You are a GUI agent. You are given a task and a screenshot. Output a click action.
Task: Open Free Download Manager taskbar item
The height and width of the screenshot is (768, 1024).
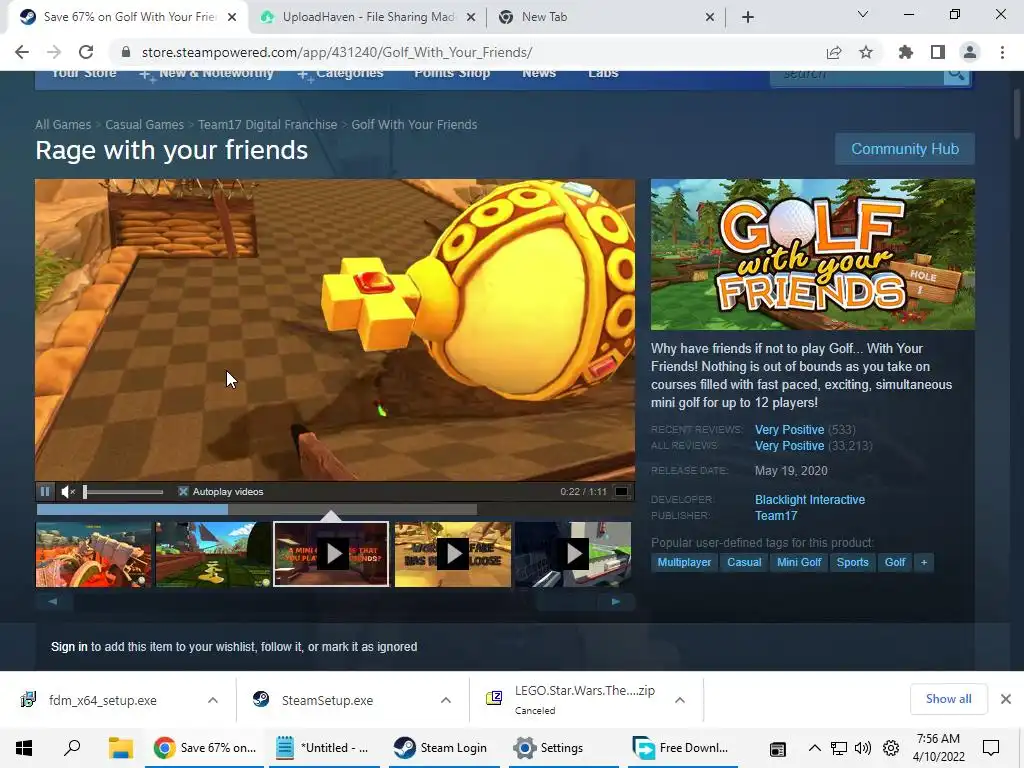(x=682, y=748)
